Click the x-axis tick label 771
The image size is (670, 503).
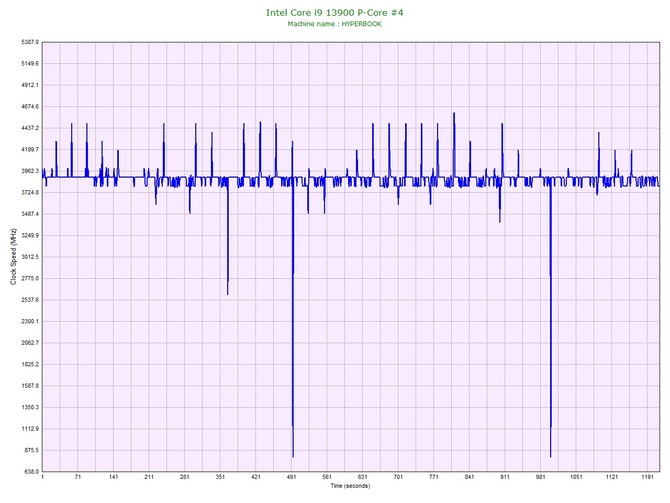click(x=434, y=477)
